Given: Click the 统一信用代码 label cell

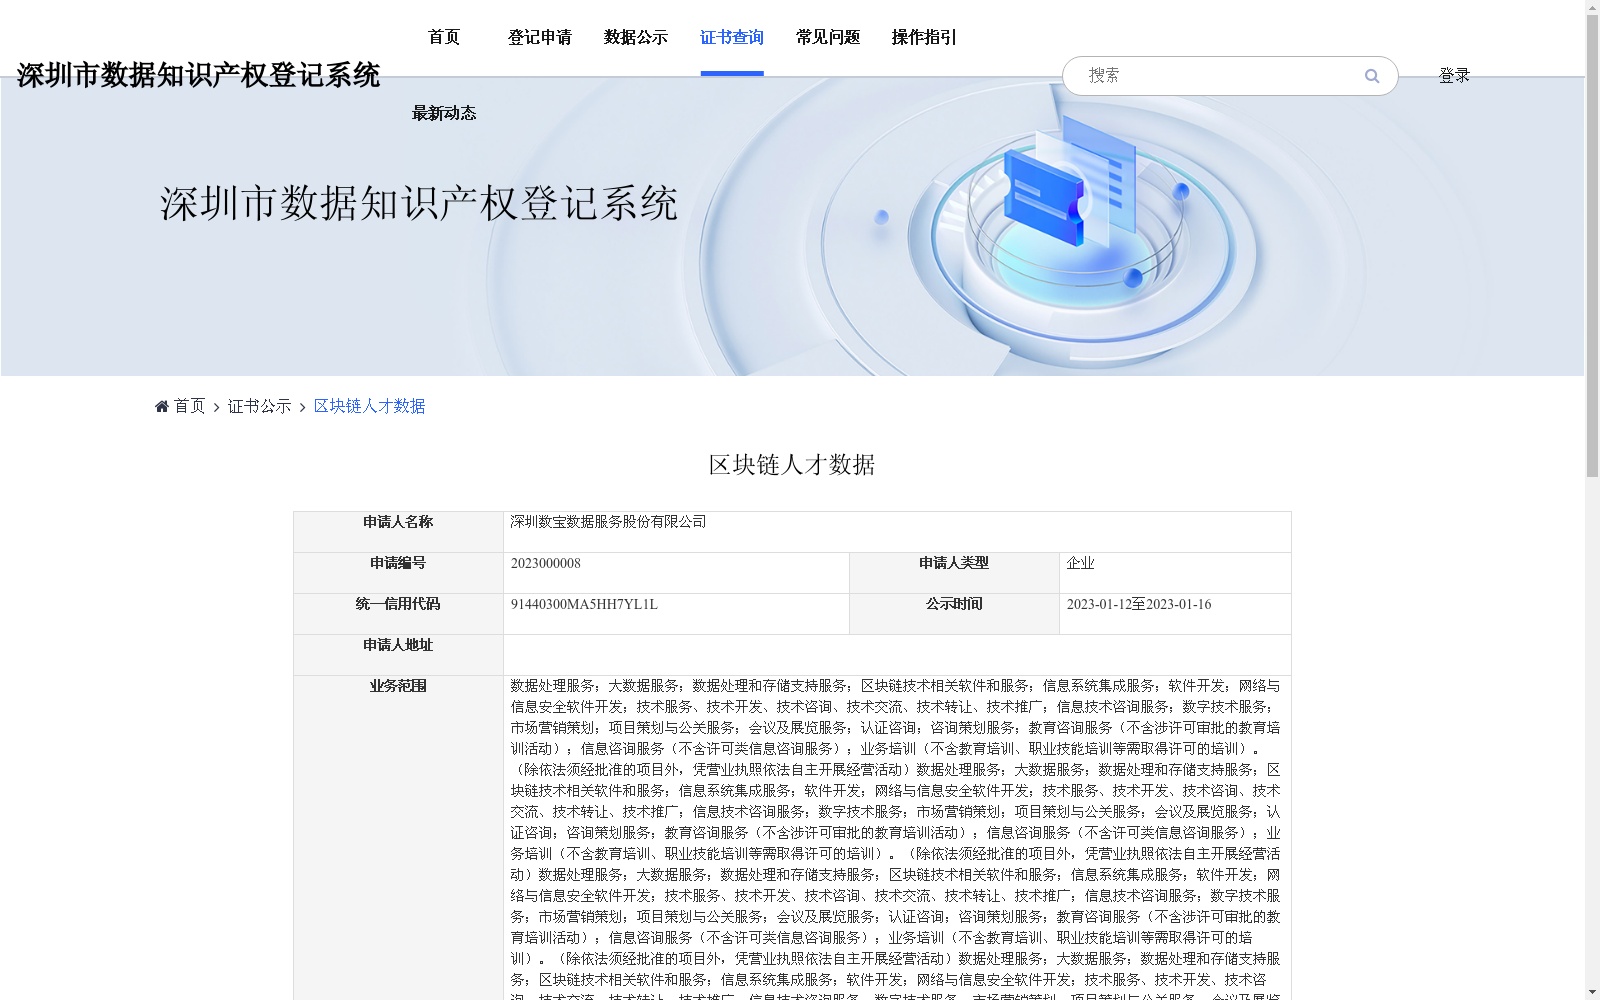Looking at the screenshot, I should pos(398,614).
